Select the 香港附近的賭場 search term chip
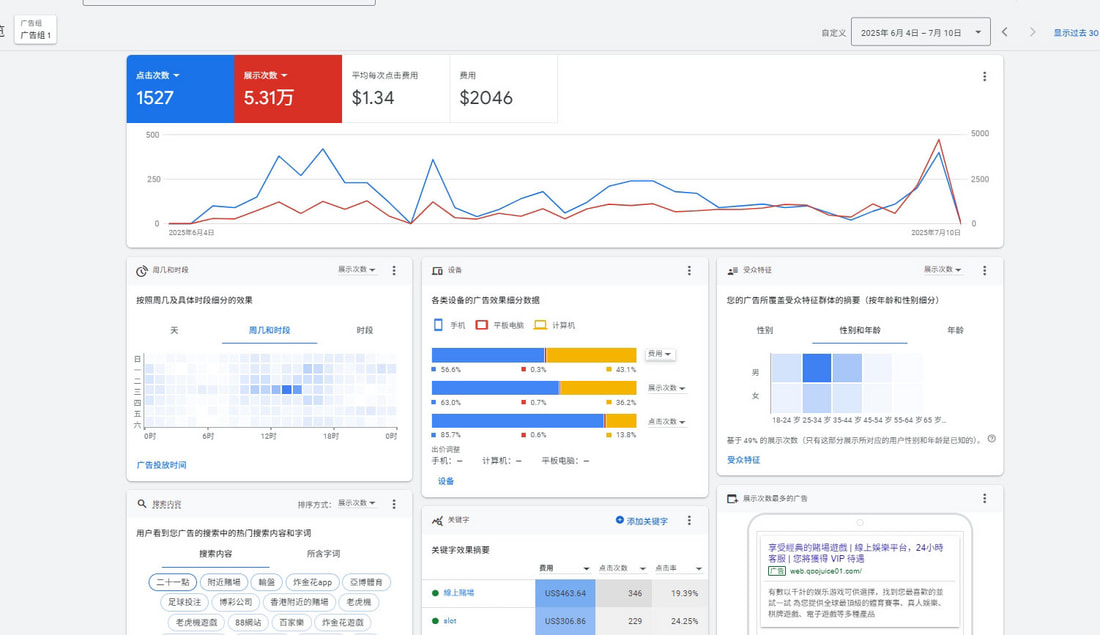1100x635 pixels. 300,602
